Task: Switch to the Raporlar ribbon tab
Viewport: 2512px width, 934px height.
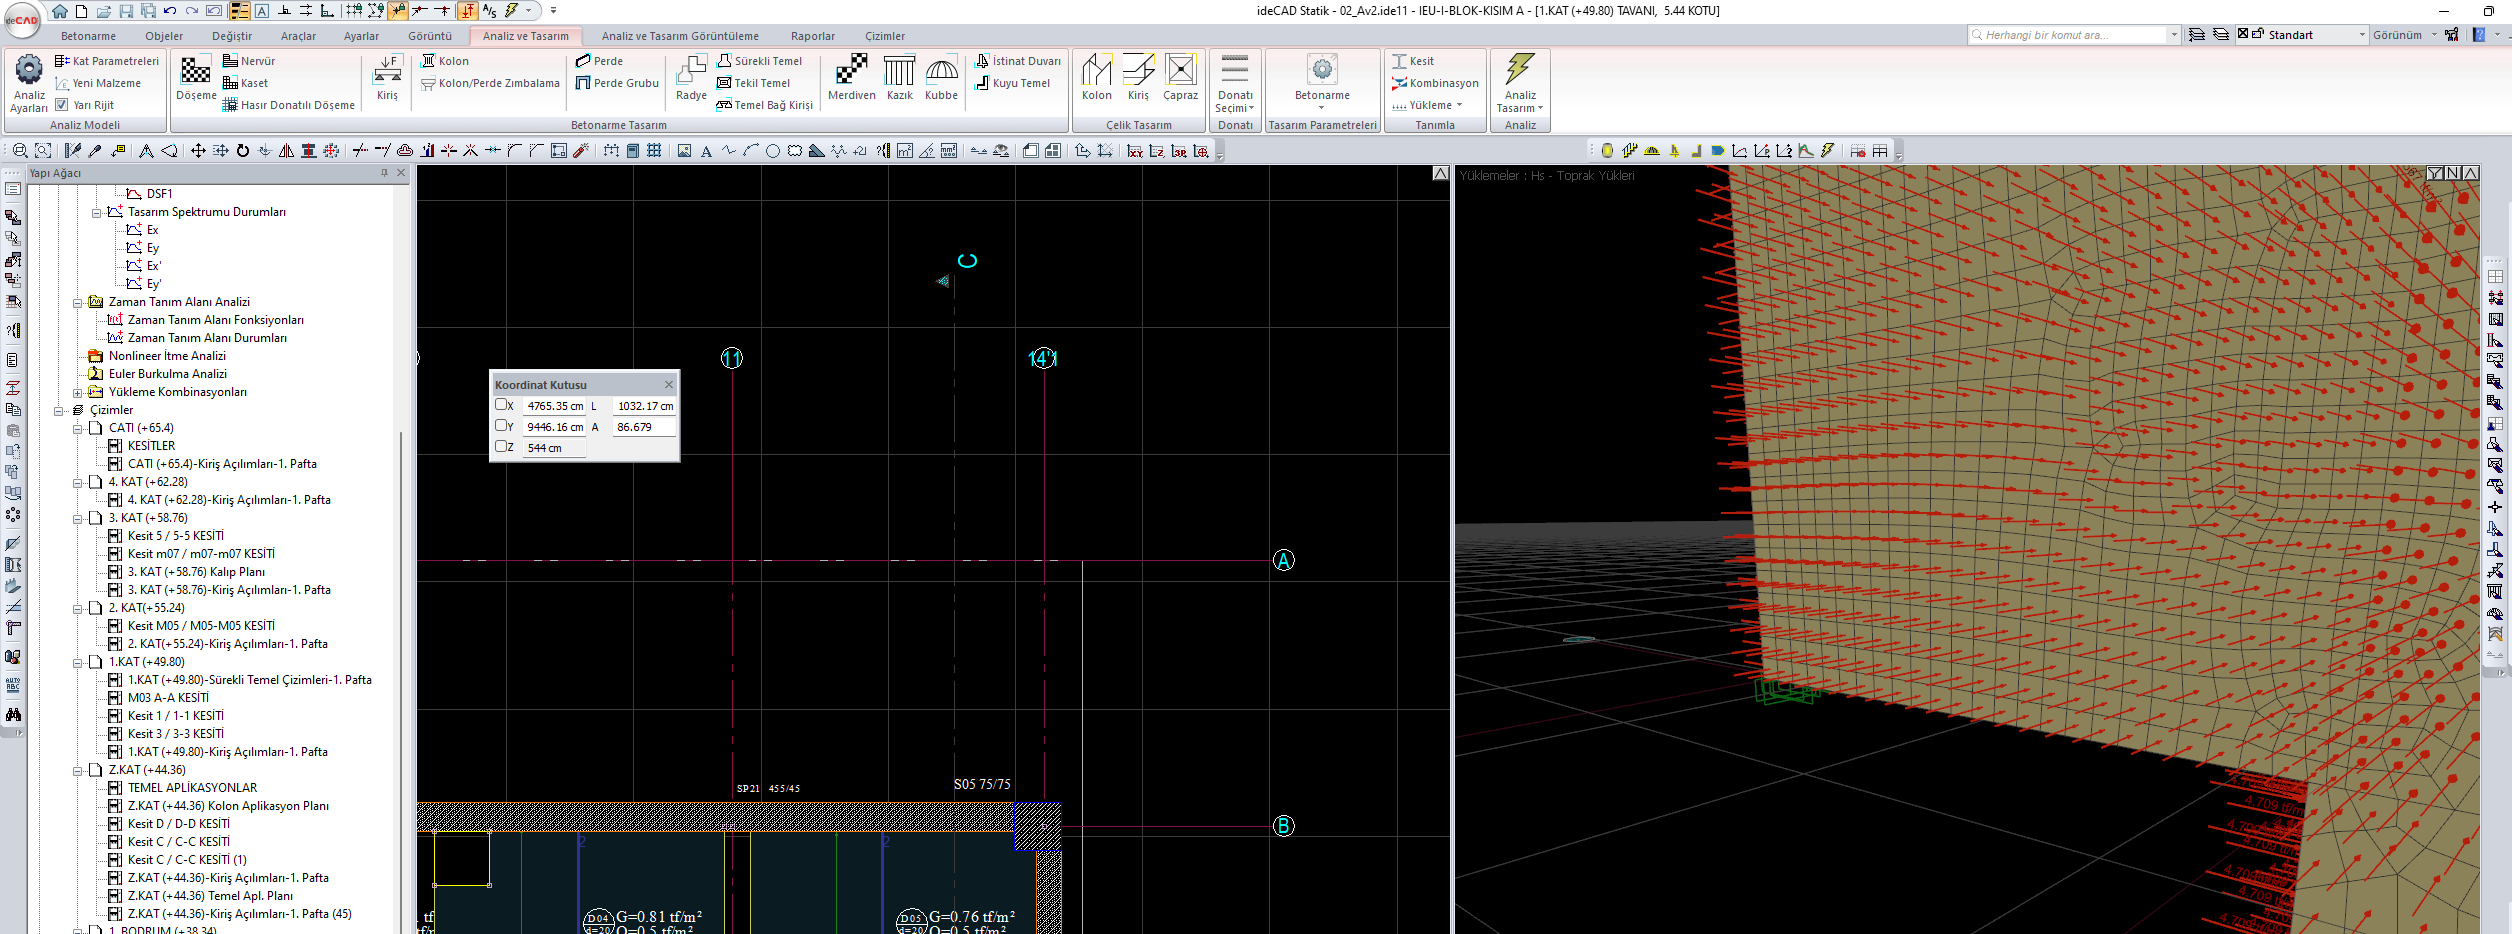Action: click(812, 36)
